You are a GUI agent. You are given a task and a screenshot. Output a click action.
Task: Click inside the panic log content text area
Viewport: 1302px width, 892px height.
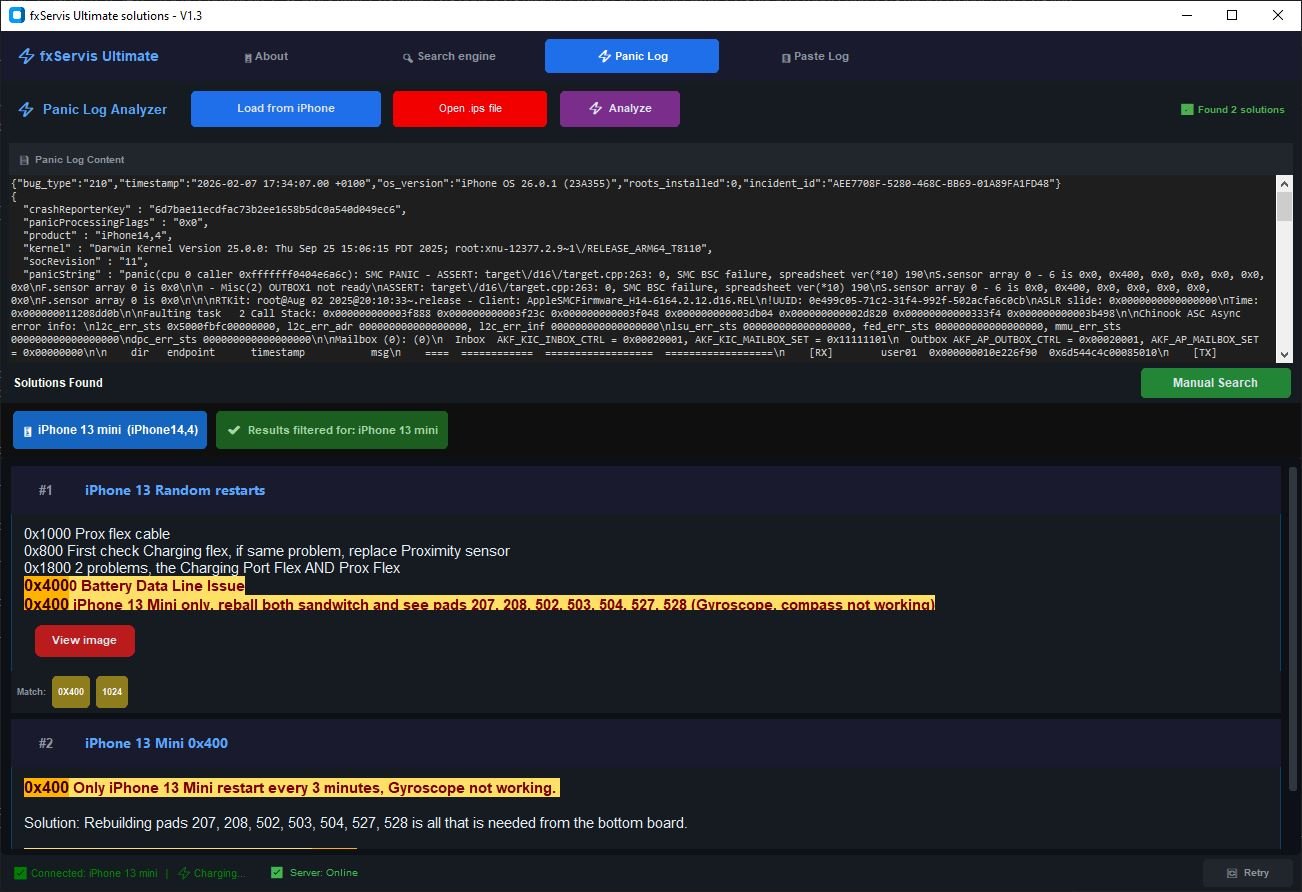[642, 268]
